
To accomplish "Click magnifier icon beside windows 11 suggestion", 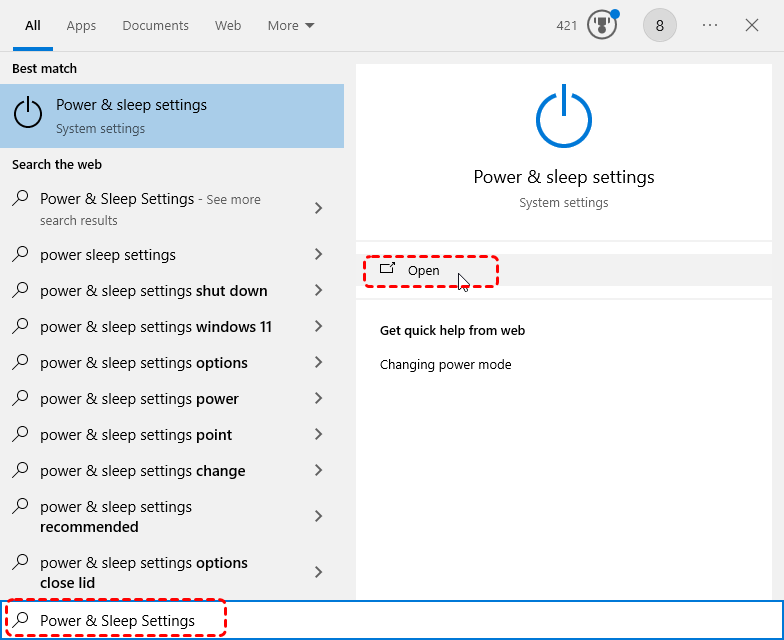I will pos(20,326).
